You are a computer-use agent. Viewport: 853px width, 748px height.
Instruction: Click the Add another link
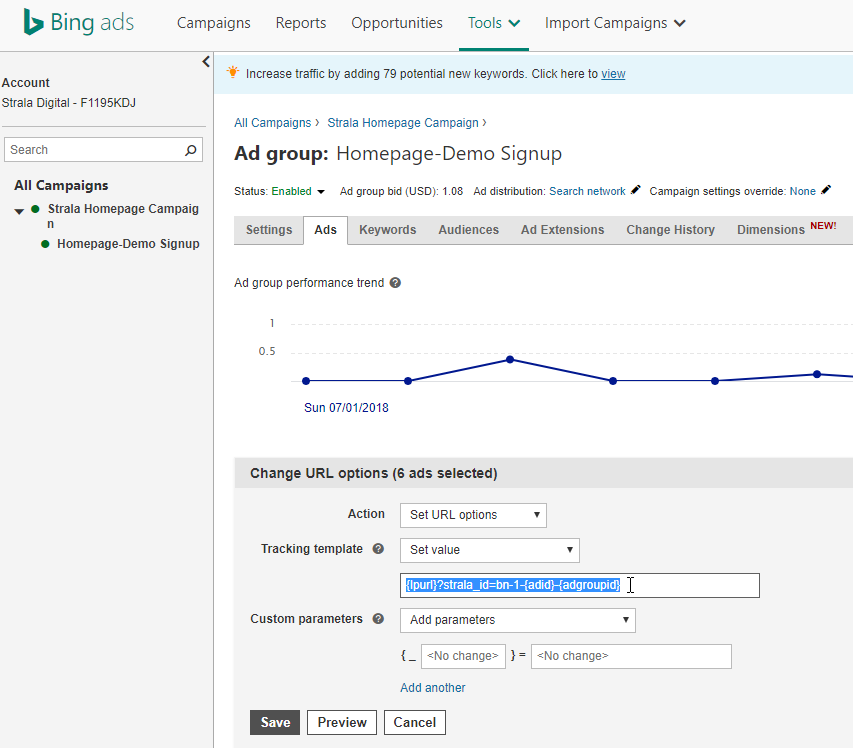click(433, 688)
